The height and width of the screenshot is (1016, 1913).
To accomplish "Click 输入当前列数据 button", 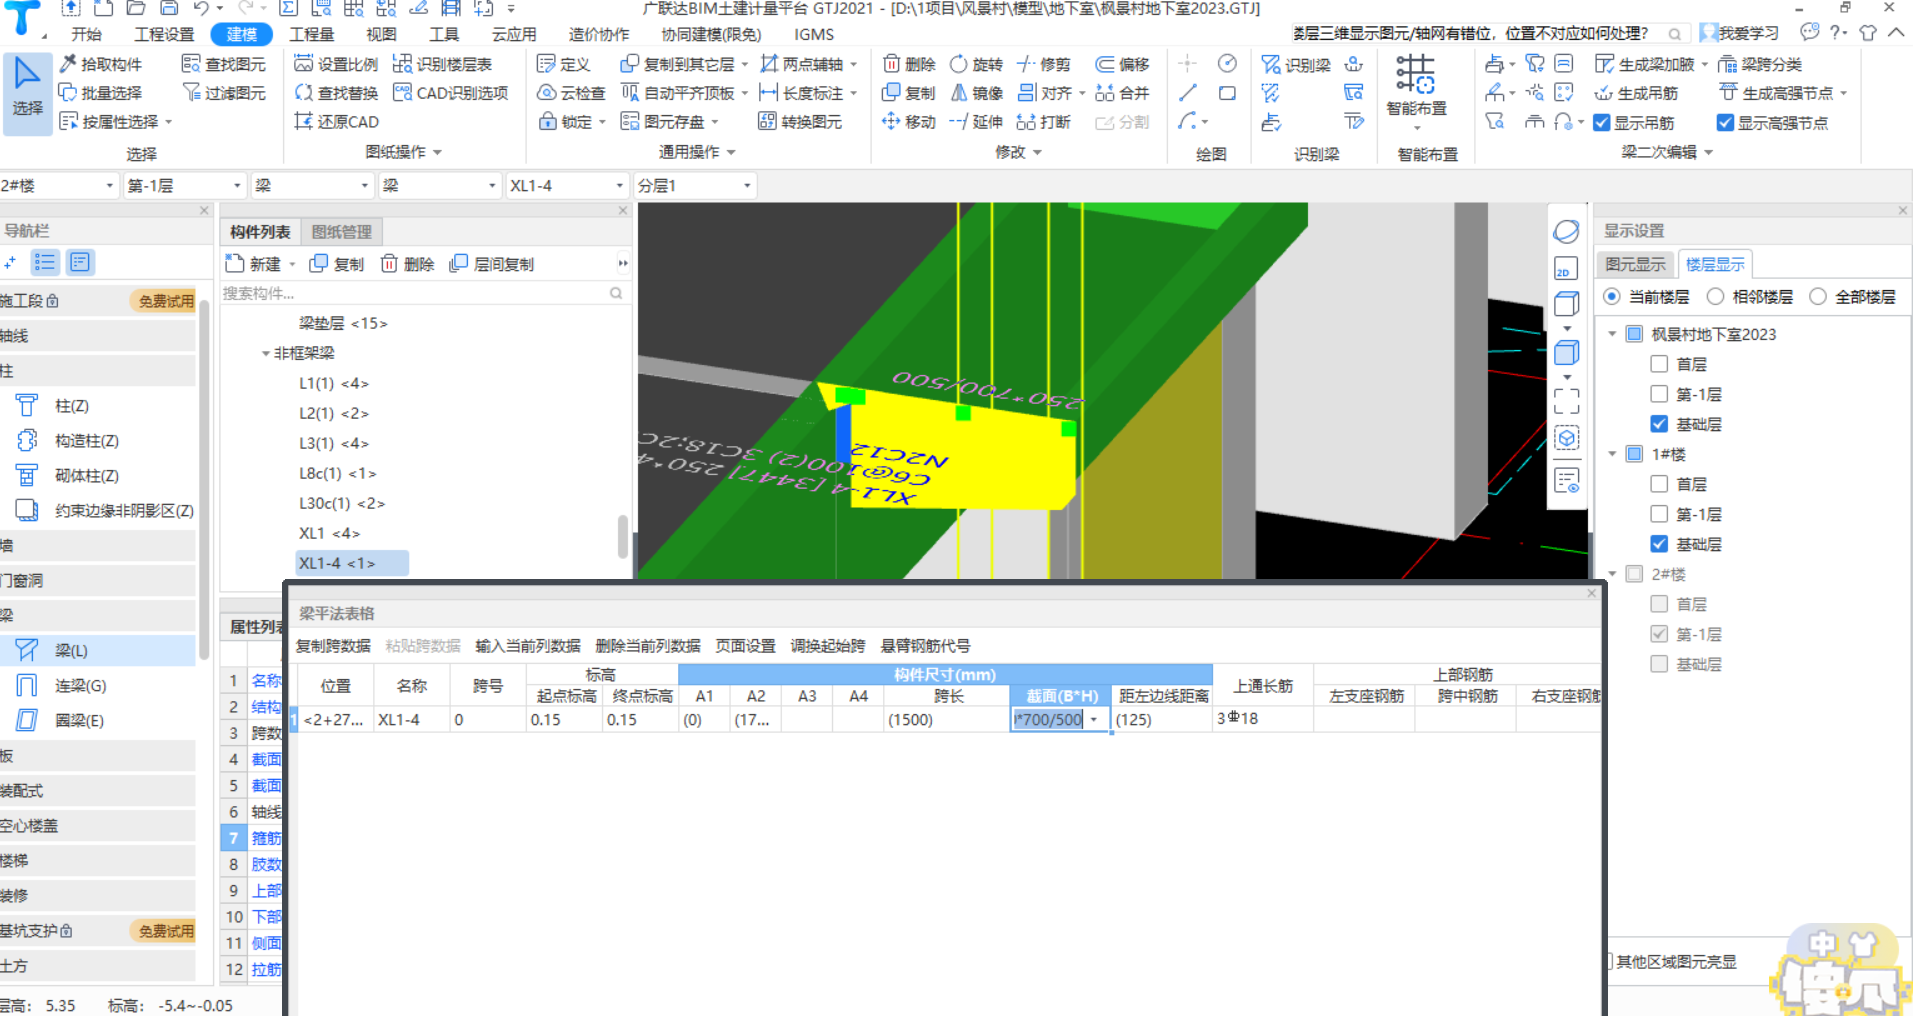I will 528,646.
